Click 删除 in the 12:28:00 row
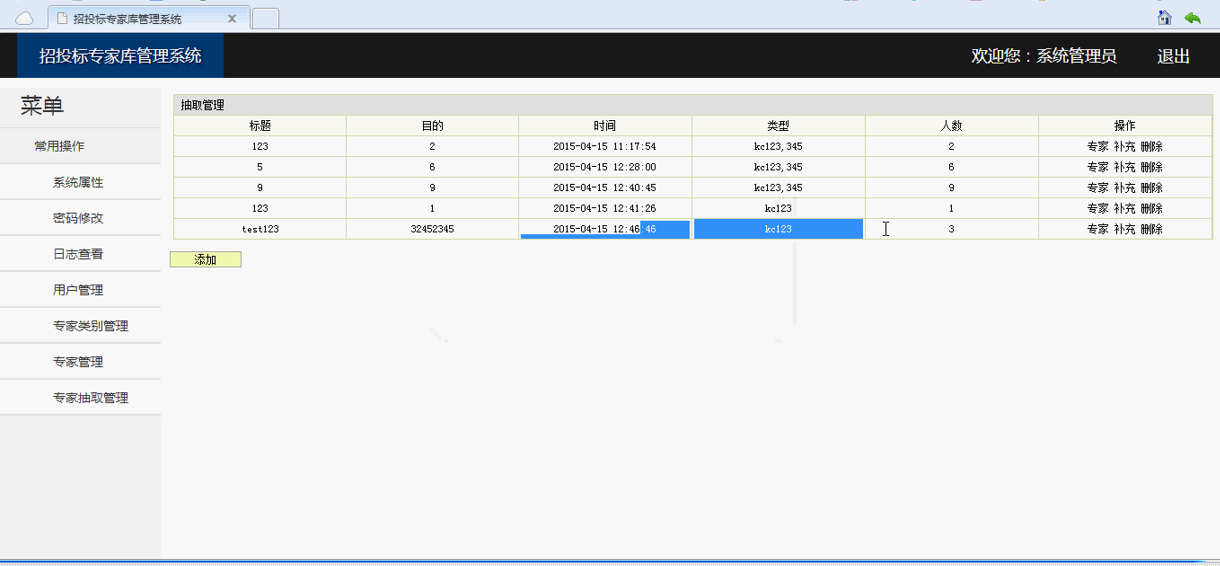The width and height of the screenshot is (1220, 566). 1151,167
